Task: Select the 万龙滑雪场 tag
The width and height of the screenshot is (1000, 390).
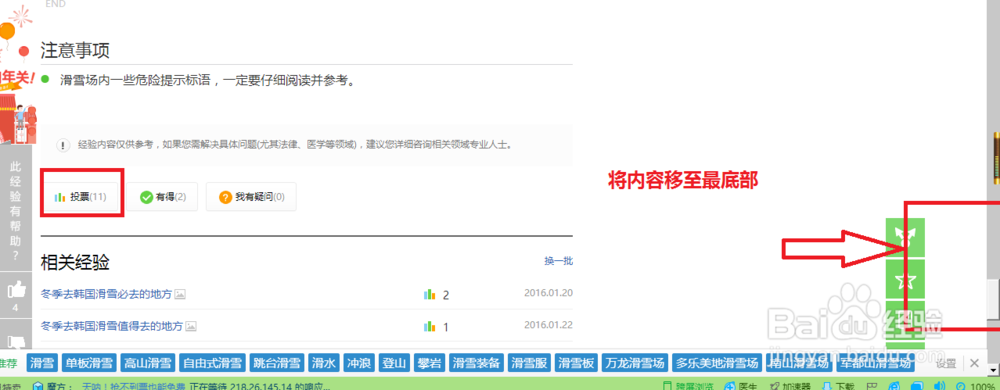Action: 635,364
